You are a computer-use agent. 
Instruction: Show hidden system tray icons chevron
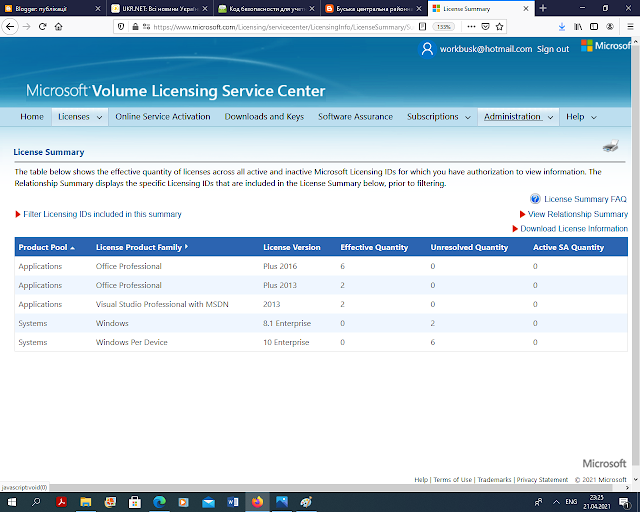click(556, 502)
